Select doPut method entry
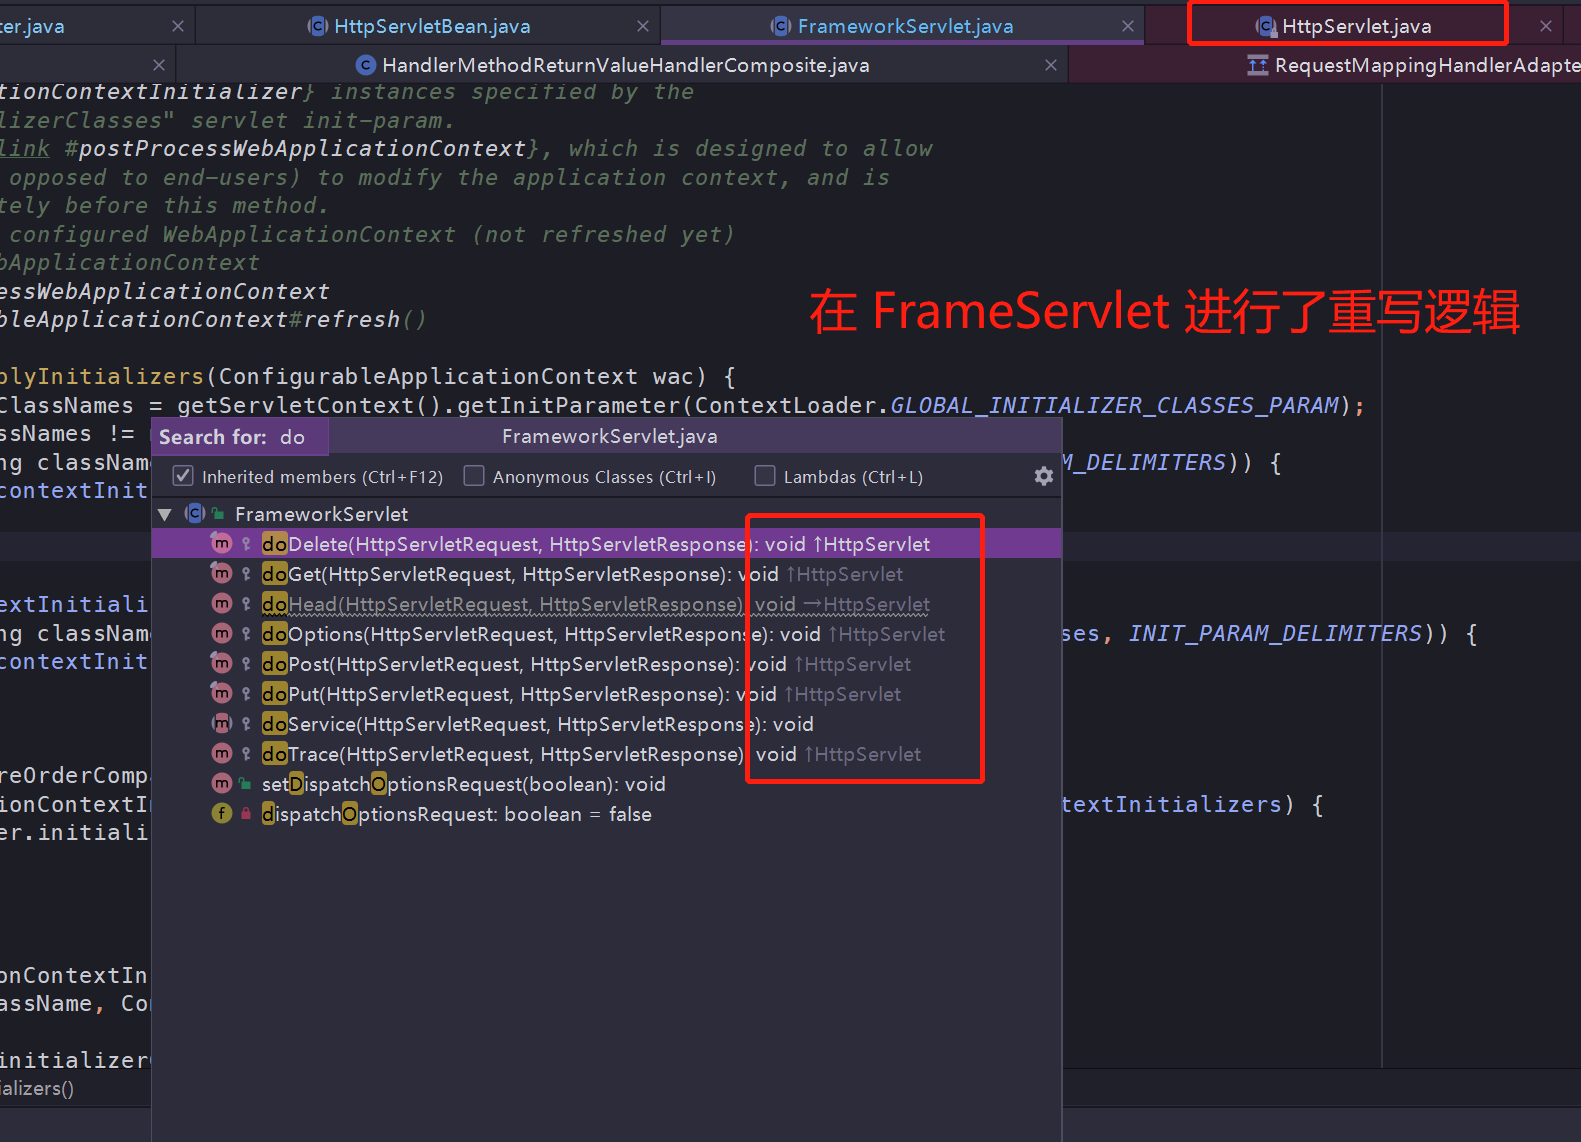 tap(606, 694)
